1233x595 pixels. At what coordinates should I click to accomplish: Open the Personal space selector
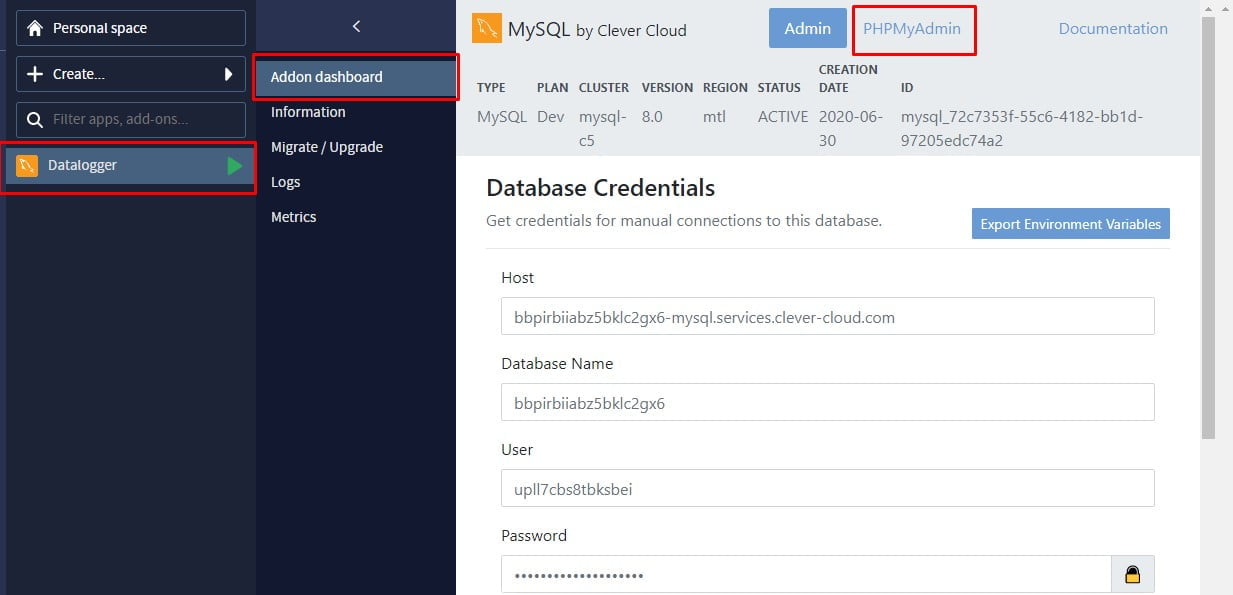point(131,29)
